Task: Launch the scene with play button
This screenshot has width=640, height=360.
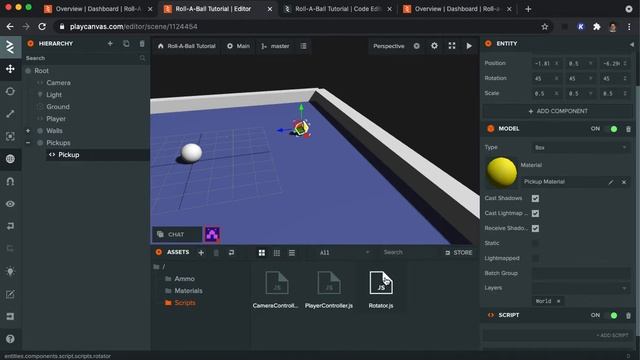Action: pyautogui.click(x=469, y=46)
